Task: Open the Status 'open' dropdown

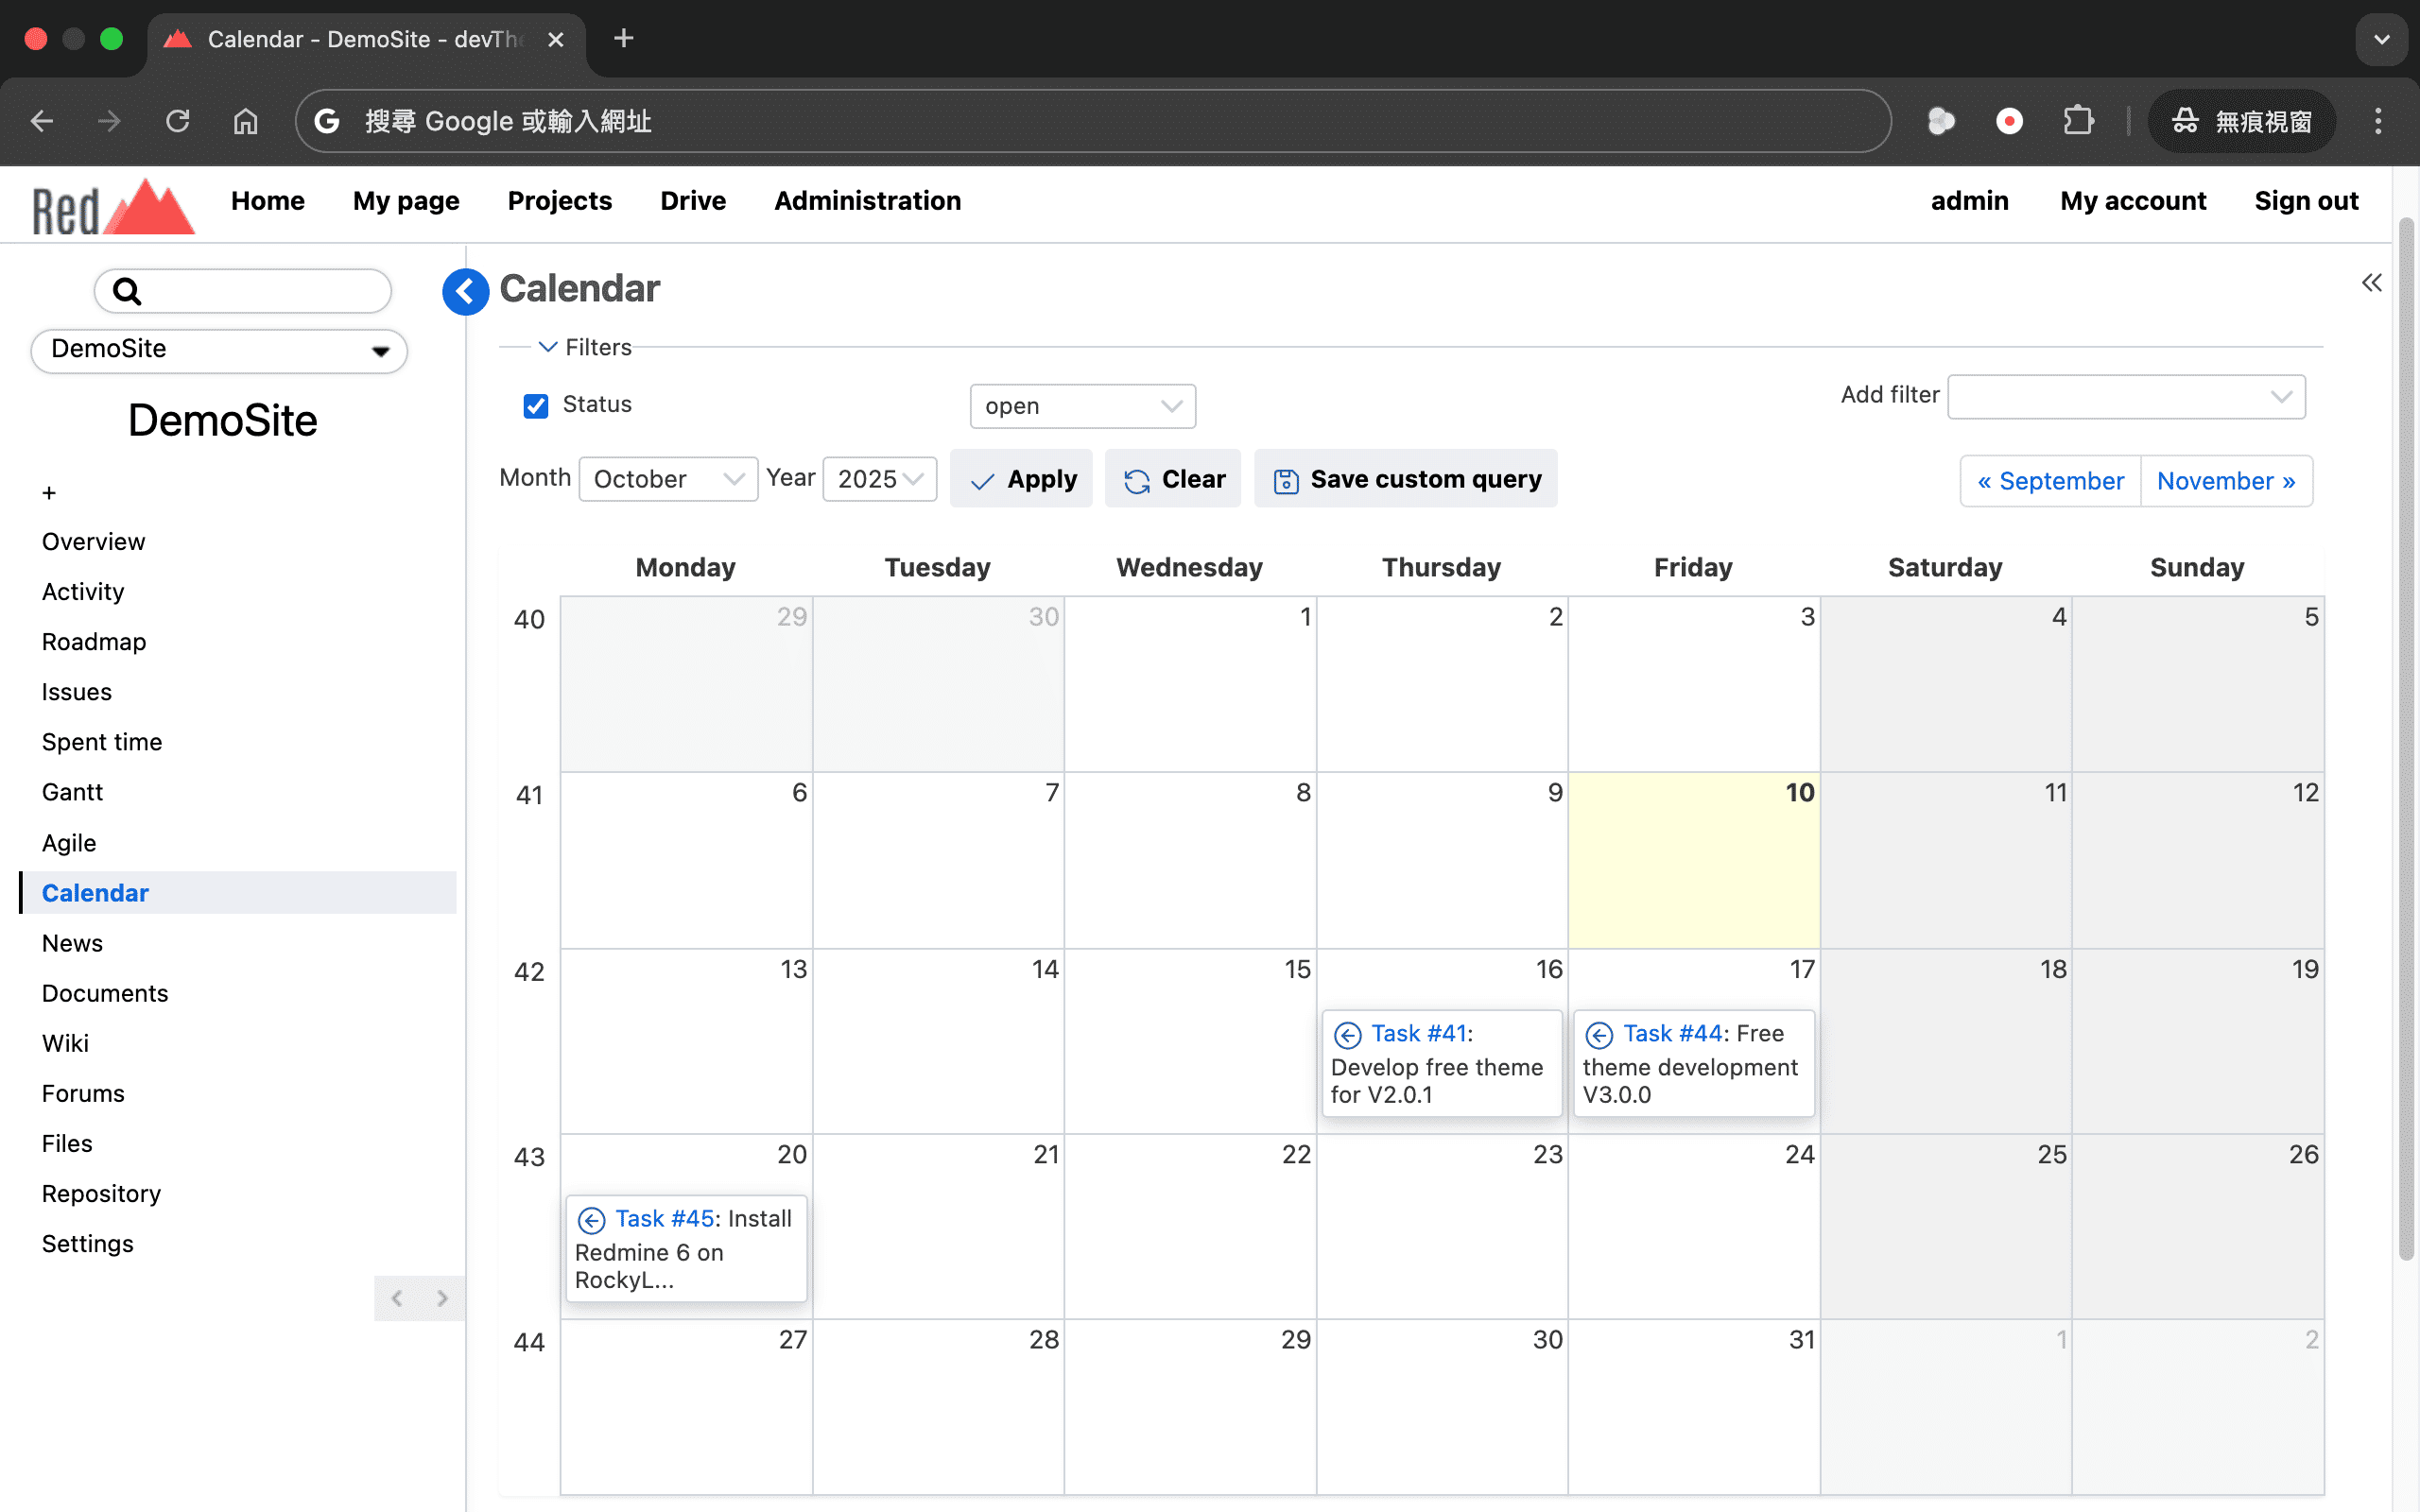Action: click(1082, 406)
